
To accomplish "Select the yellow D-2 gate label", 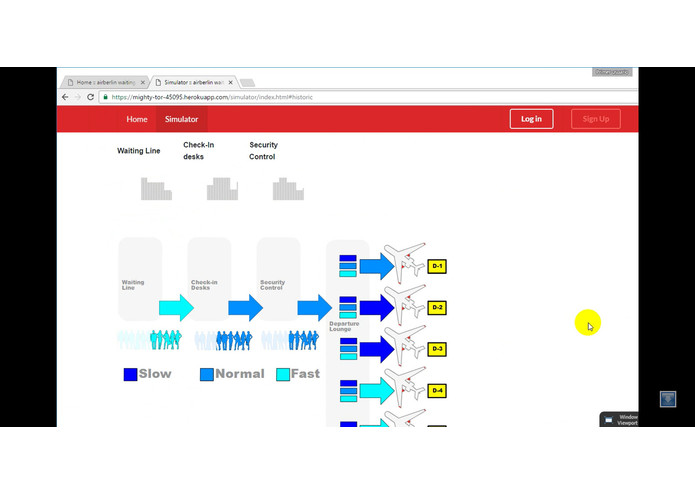I will pyautogui.click(x=437, y=307).
